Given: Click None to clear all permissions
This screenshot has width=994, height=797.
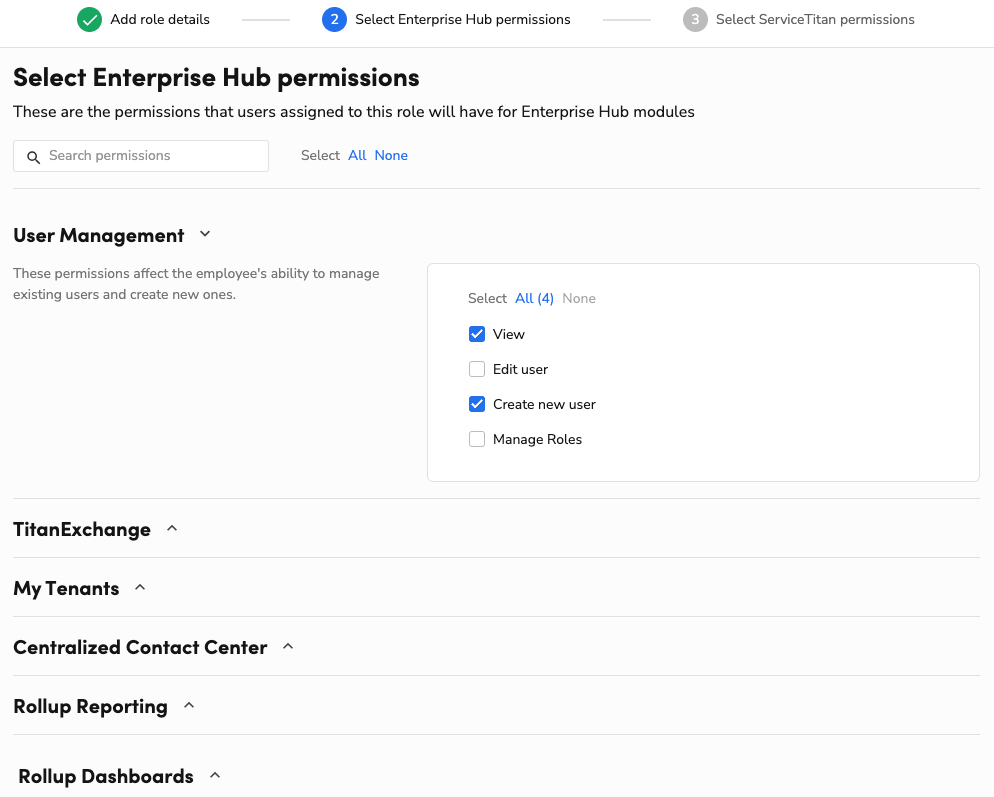Looking at the screenshot, I should [x=391, y=155].
